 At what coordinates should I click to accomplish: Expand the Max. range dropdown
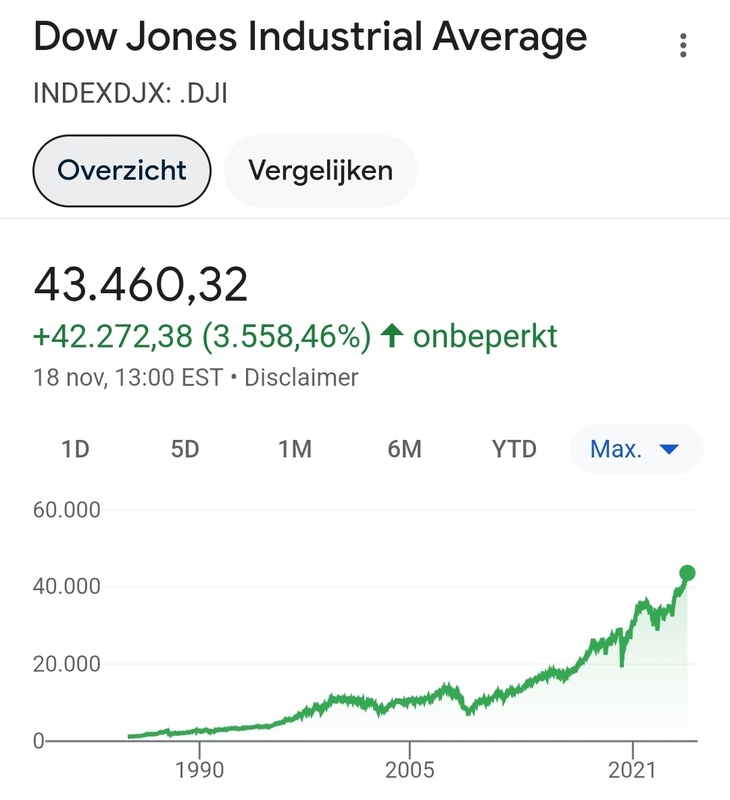pos(635,449)
